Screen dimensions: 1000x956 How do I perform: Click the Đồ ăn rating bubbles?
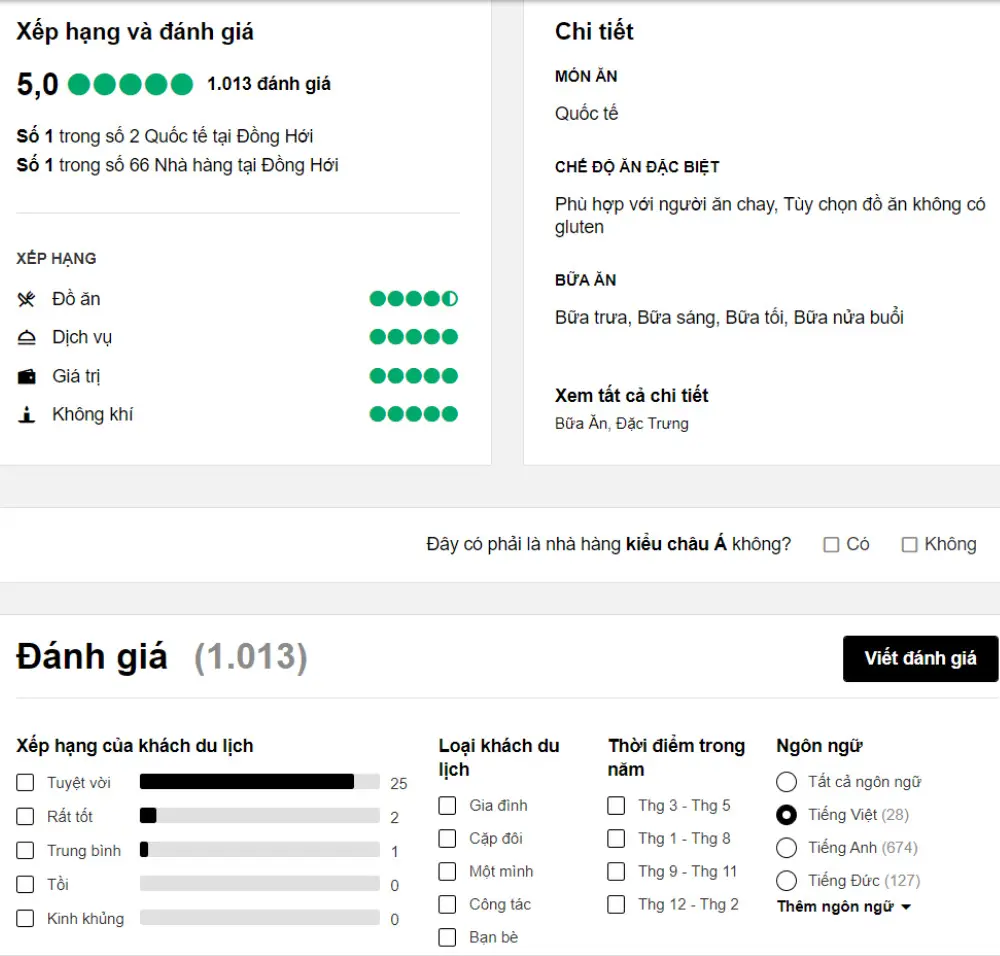click(413, 298)
